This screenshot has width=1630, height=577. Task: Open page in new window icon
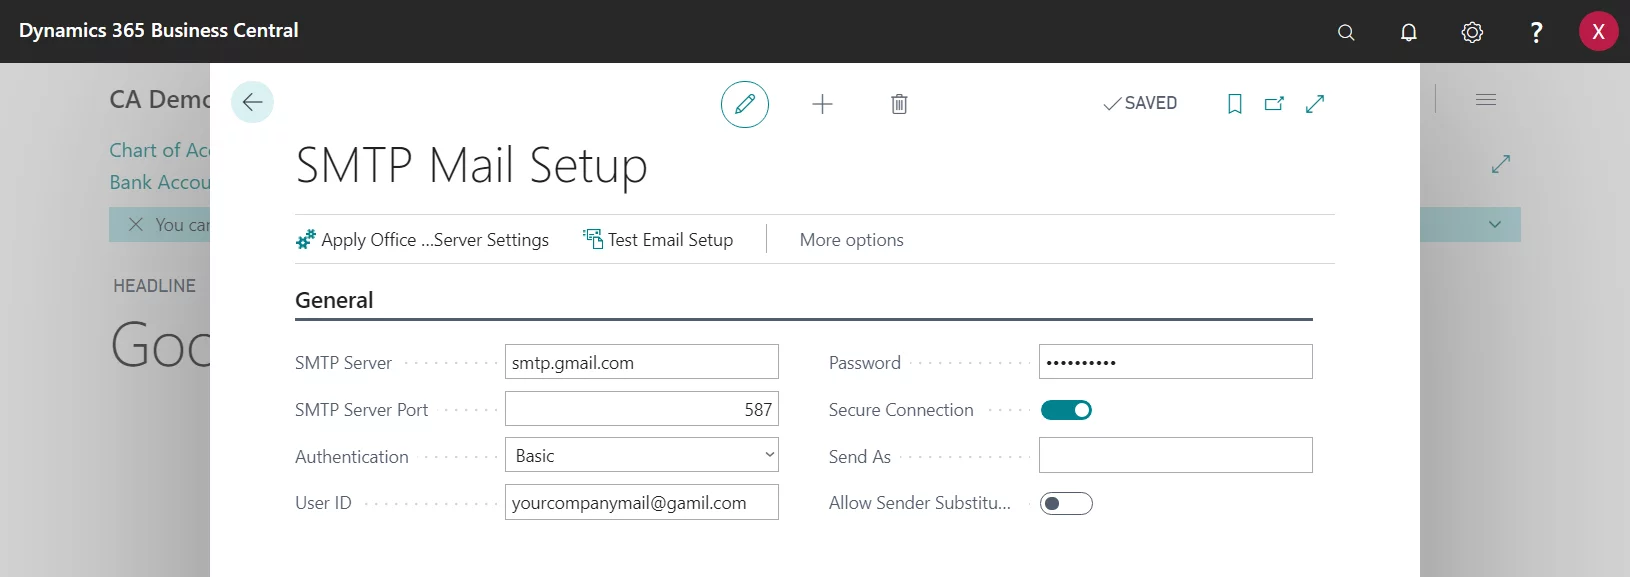1274,104
